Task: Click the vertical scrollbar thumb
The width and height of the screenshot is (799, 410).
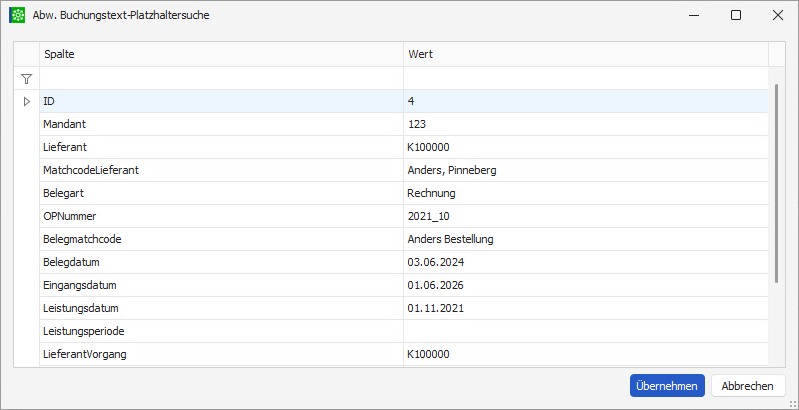Action: [x=776, y=183]
